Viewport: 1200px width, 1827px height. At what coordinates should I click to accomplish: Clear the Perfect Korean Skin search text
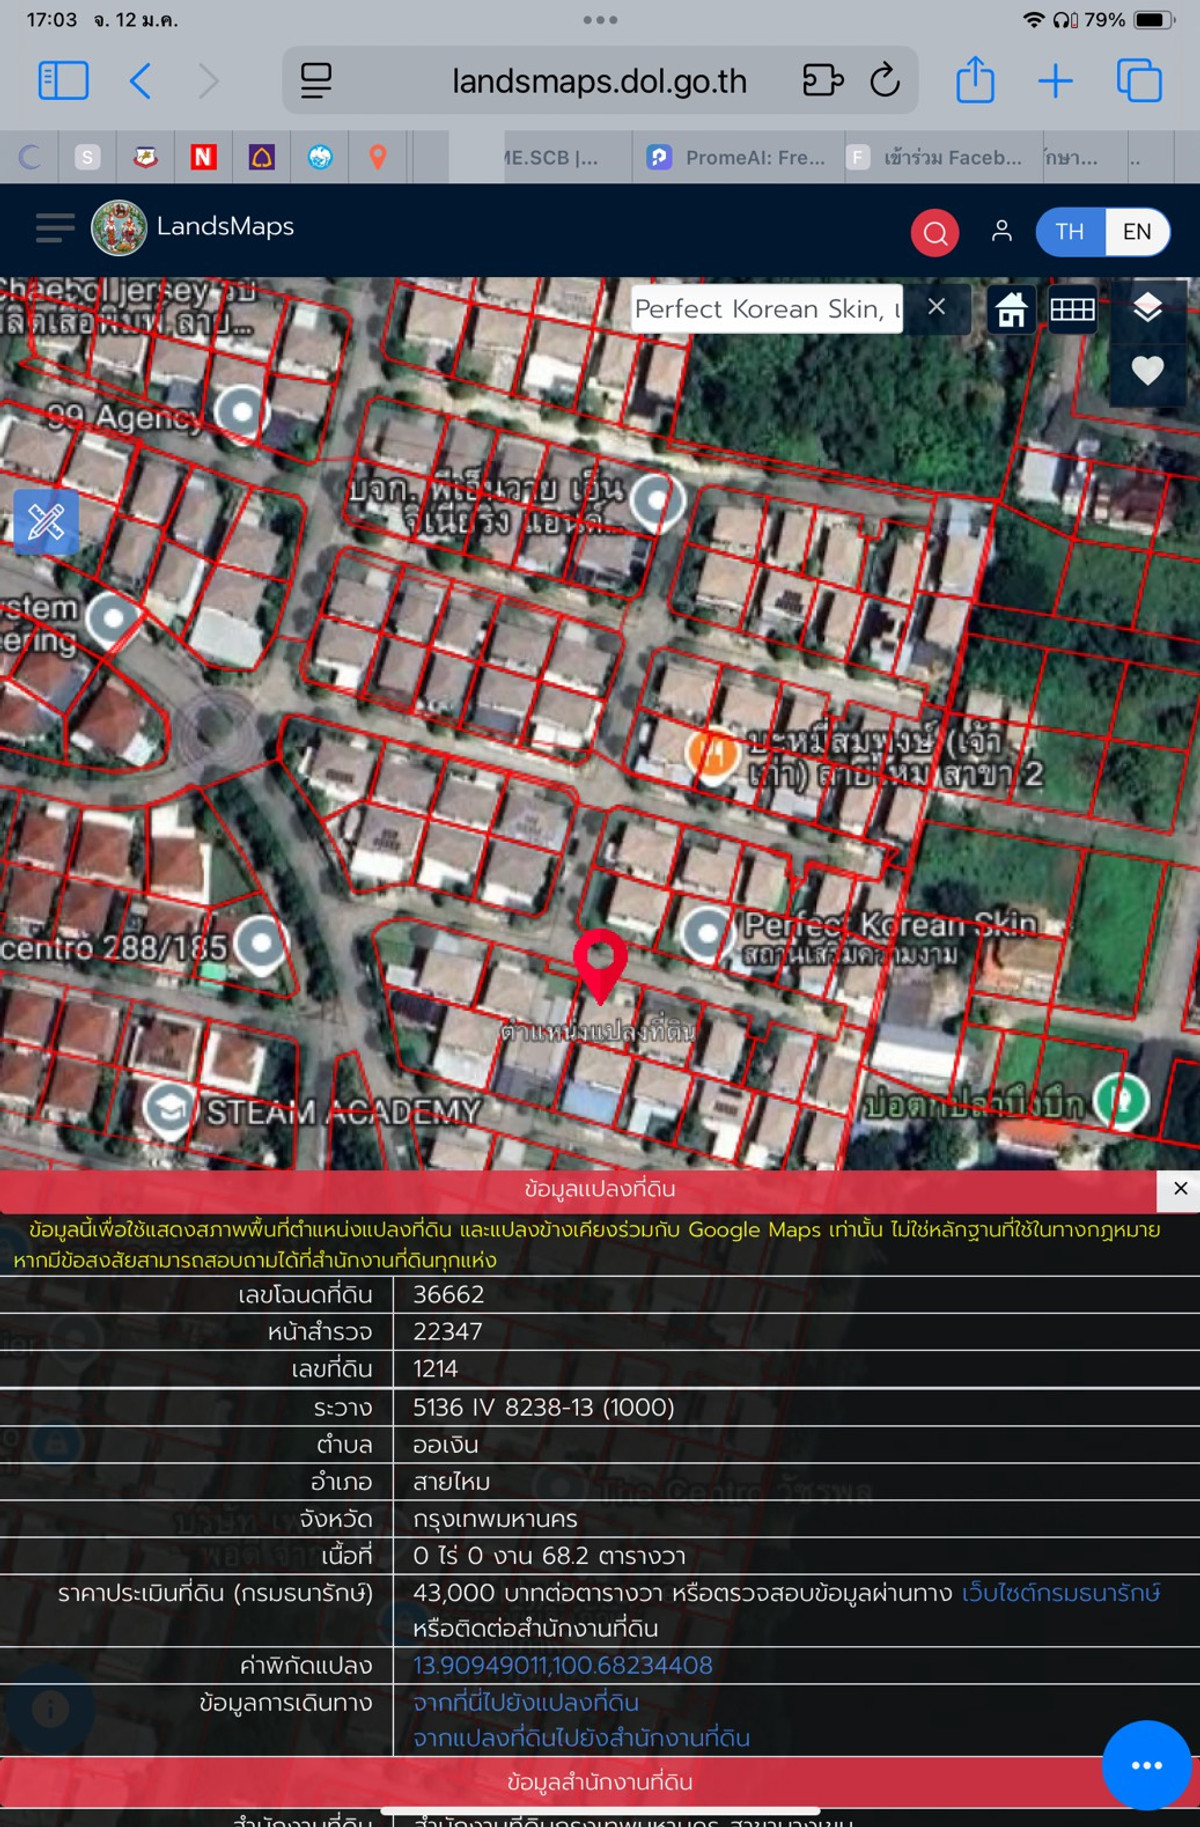point(936,307)
